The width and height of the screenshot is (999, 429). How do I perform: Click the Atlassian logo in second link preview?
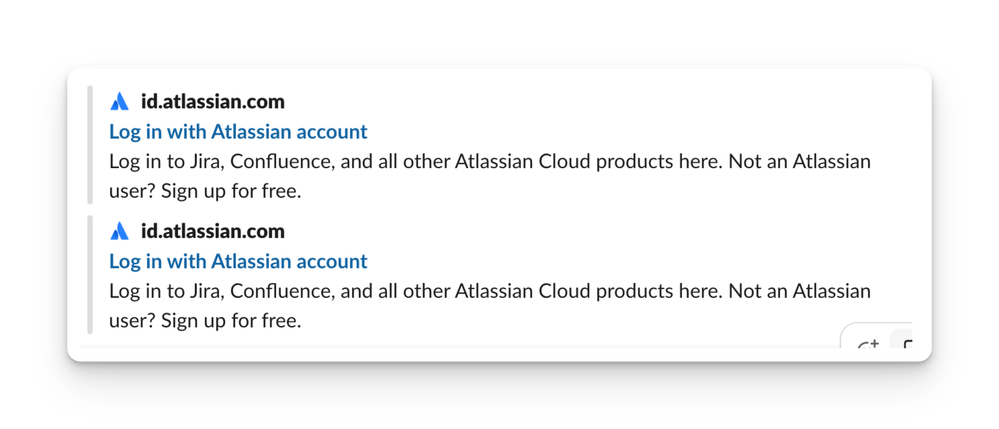click(119, 231)
